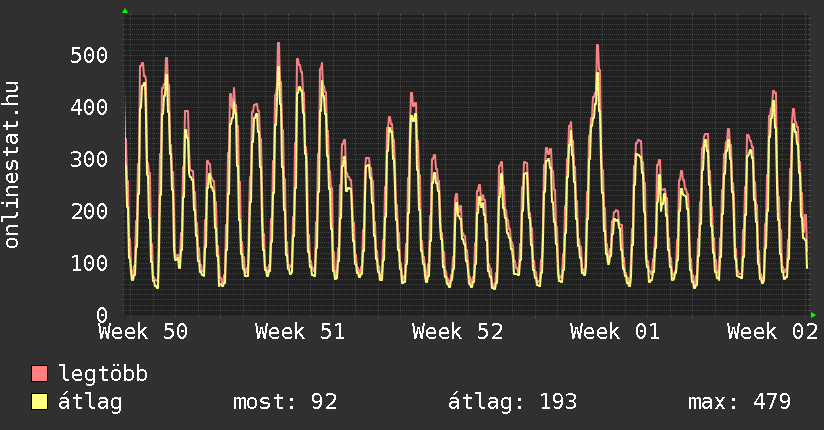This screenshot has height=430, width=824.
Task: Click the Week 50 axis label
Action: [x=143, y=332]
